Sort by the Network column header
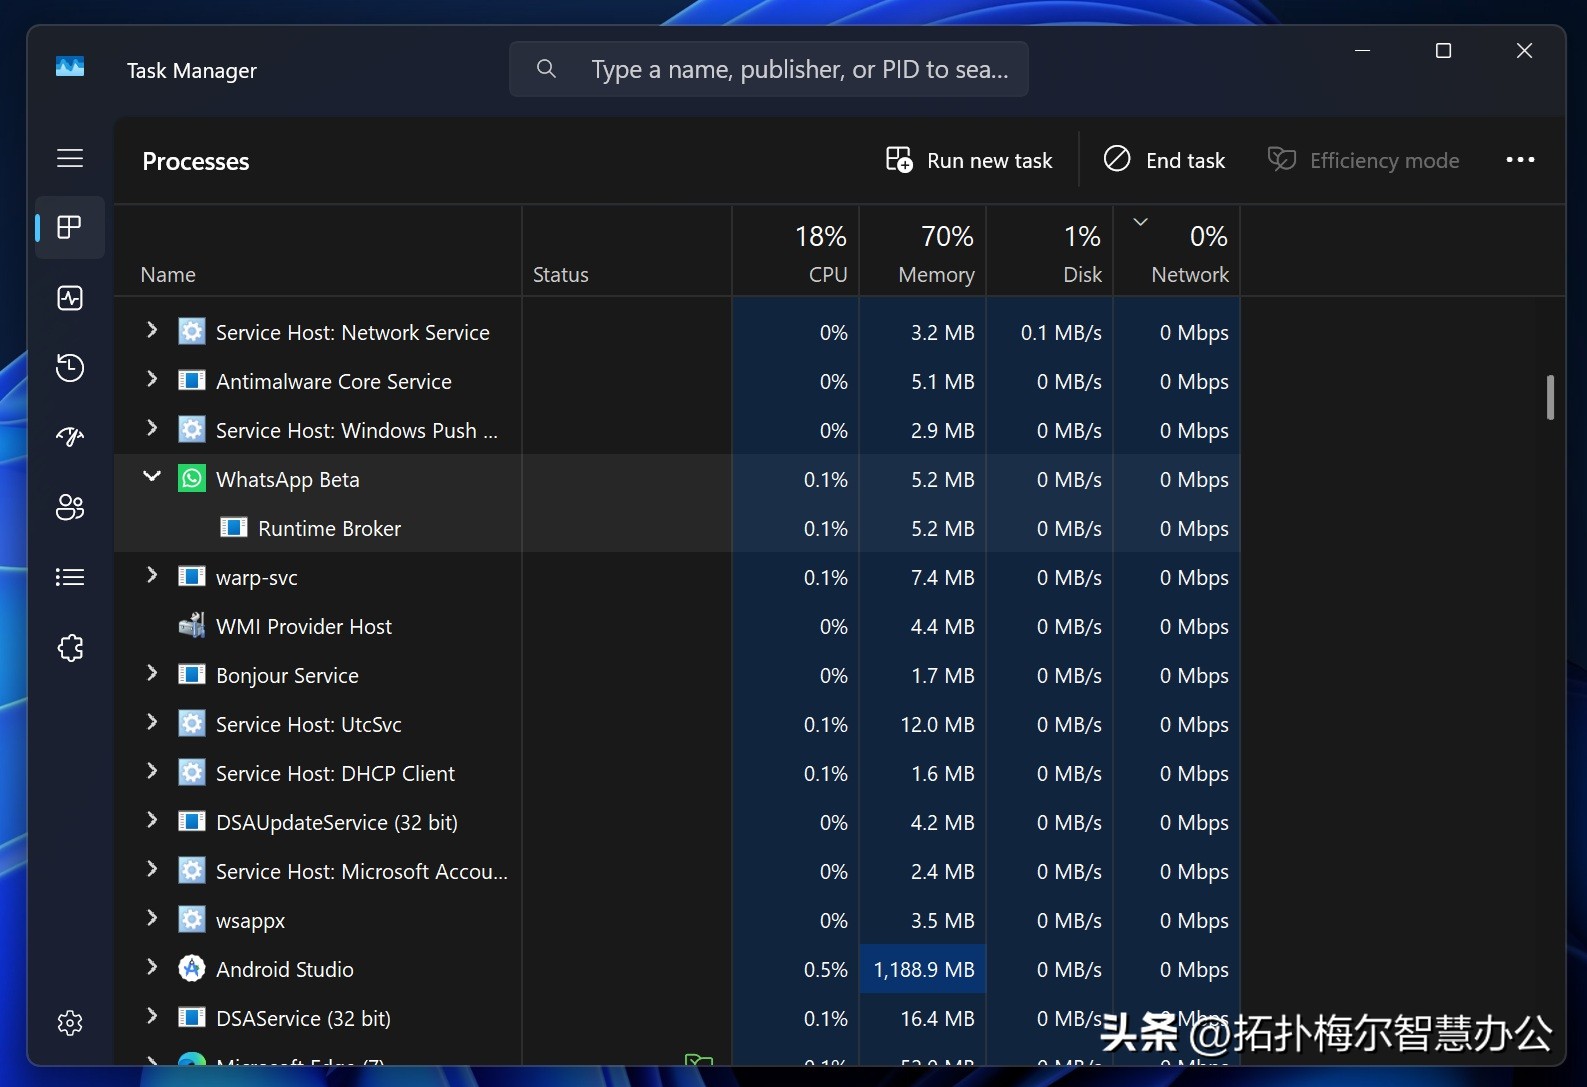The width and height of the screenshot is (1587, 1087). point(1177,252)
